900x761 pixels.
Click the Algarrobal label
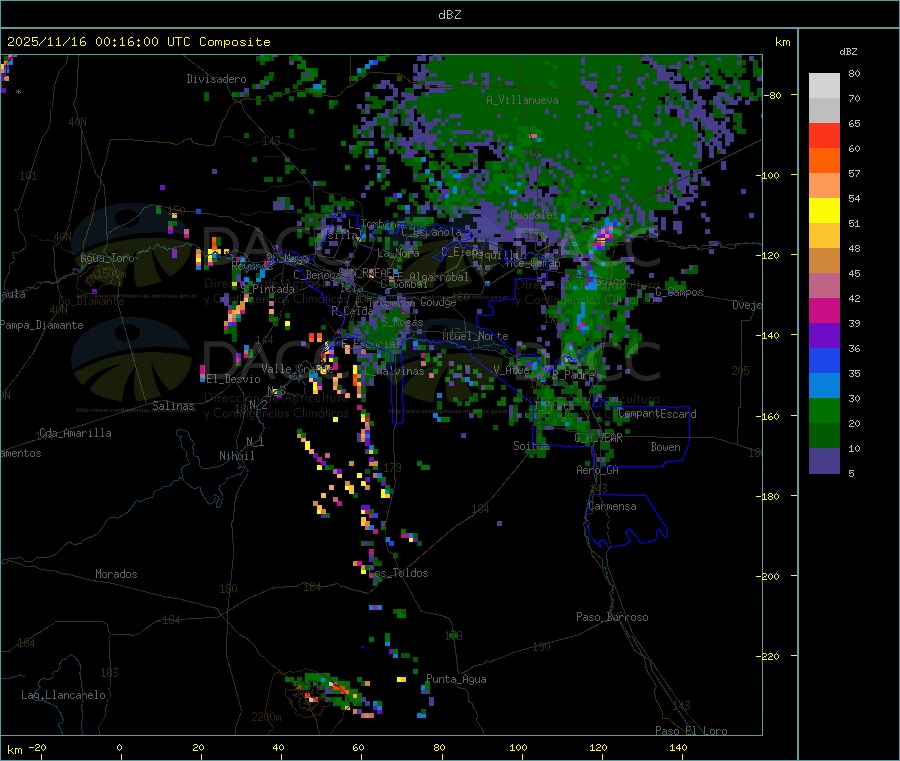click(439, 277)
